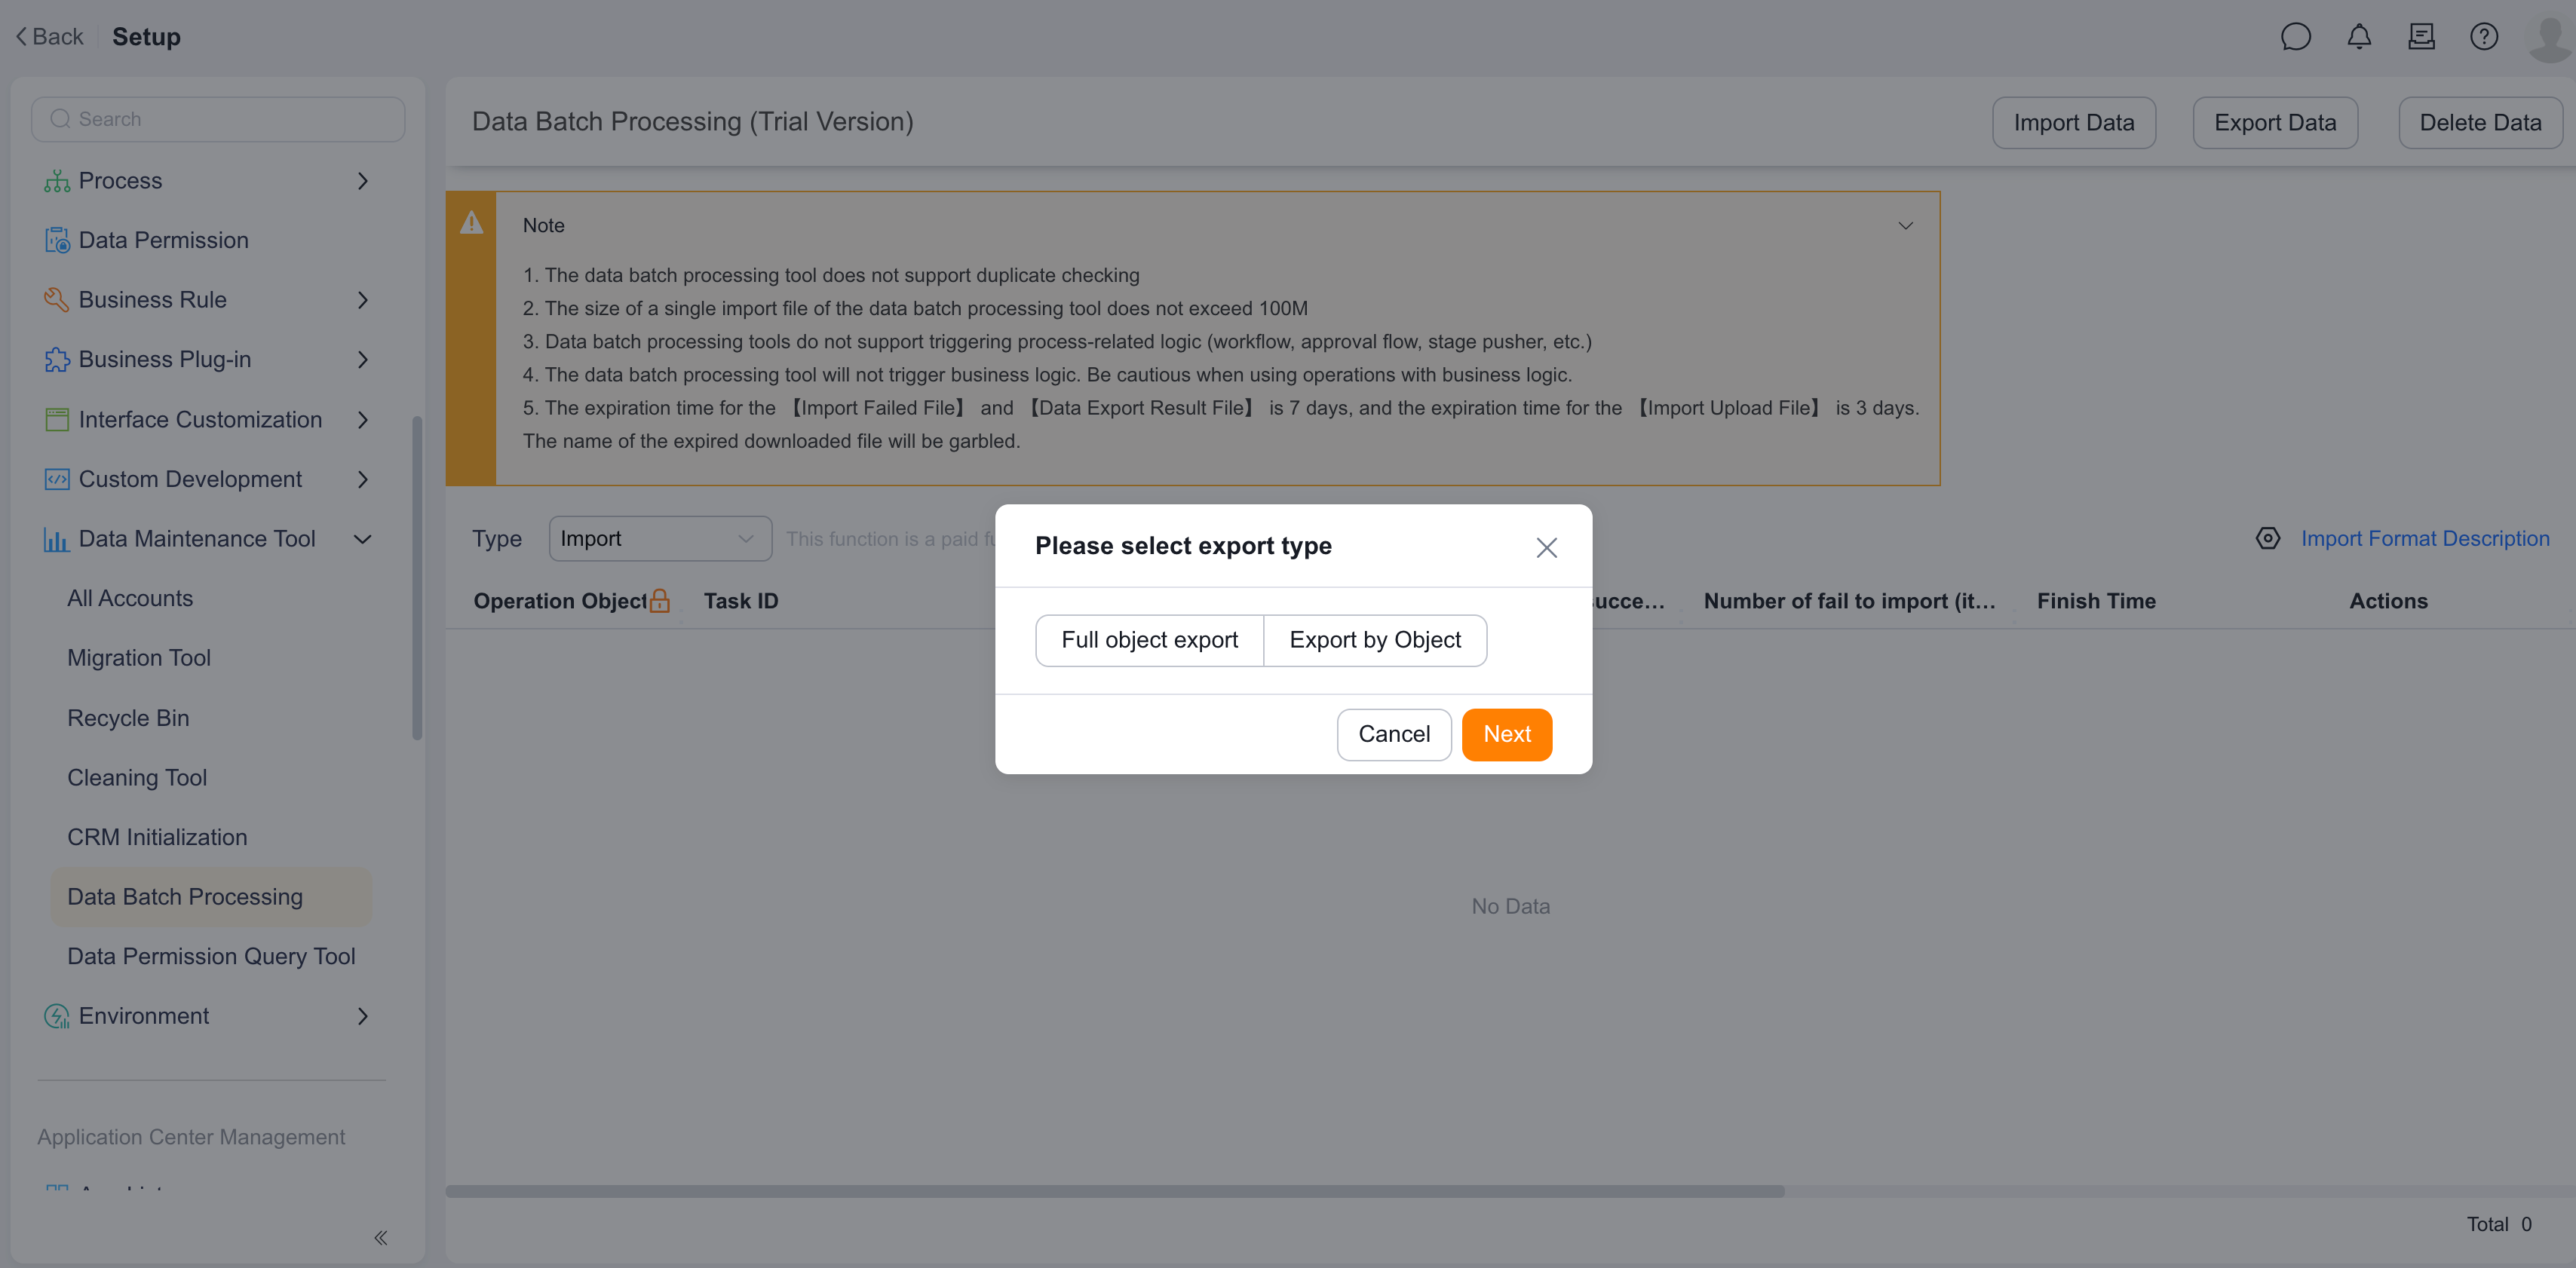Open Cleaning Tool in sidebar

[137, 778]
